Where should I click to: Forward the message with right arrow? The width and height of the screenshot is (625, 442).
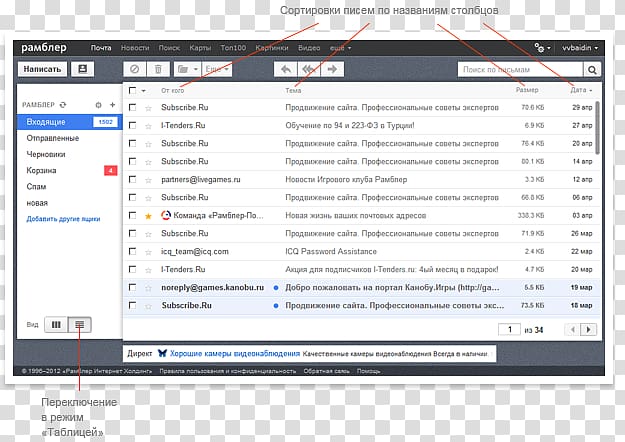(332, 69)
